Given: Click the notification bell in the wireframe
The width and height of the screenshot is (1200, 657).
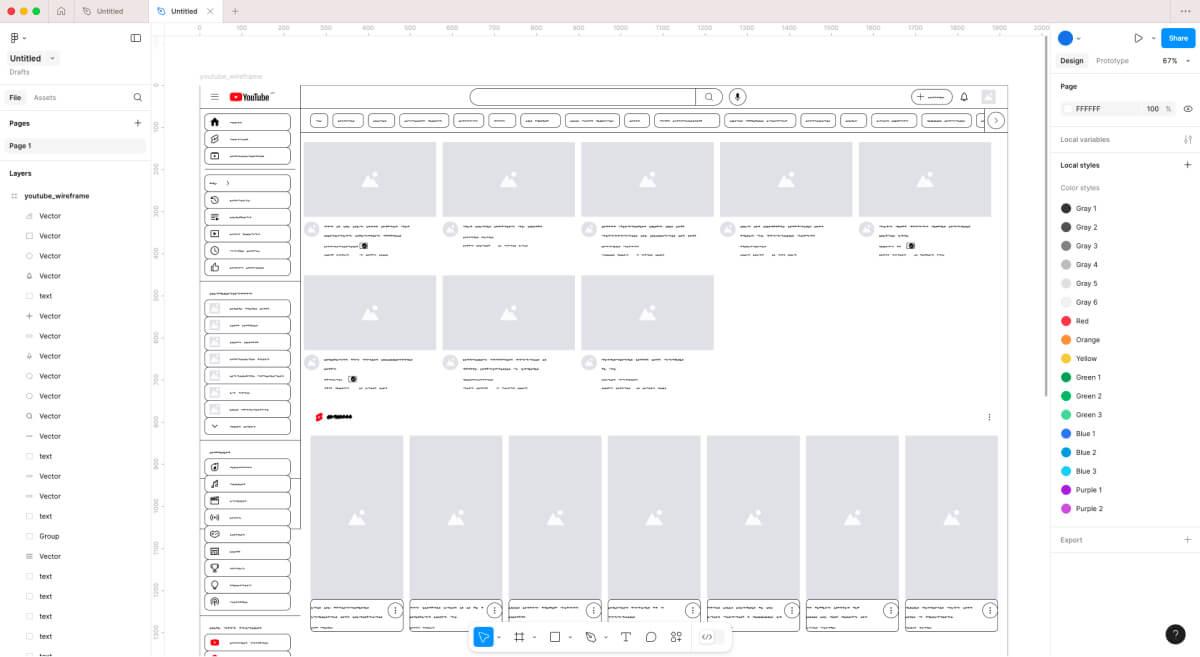Looking at the screenshot, I should [x=964, y=97].
